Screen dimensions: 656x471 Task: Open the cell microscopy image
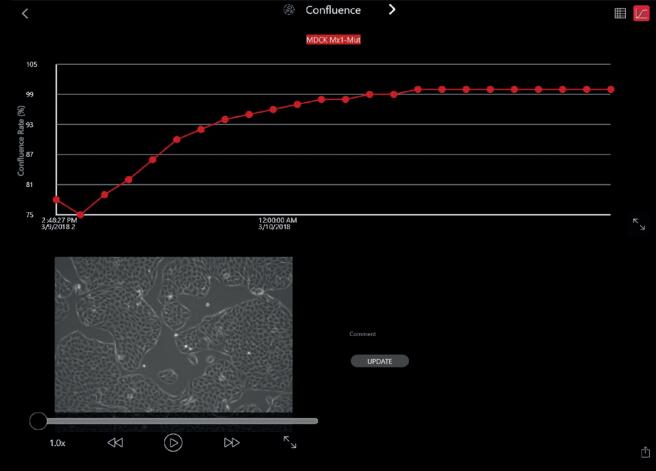click(173, 333)
